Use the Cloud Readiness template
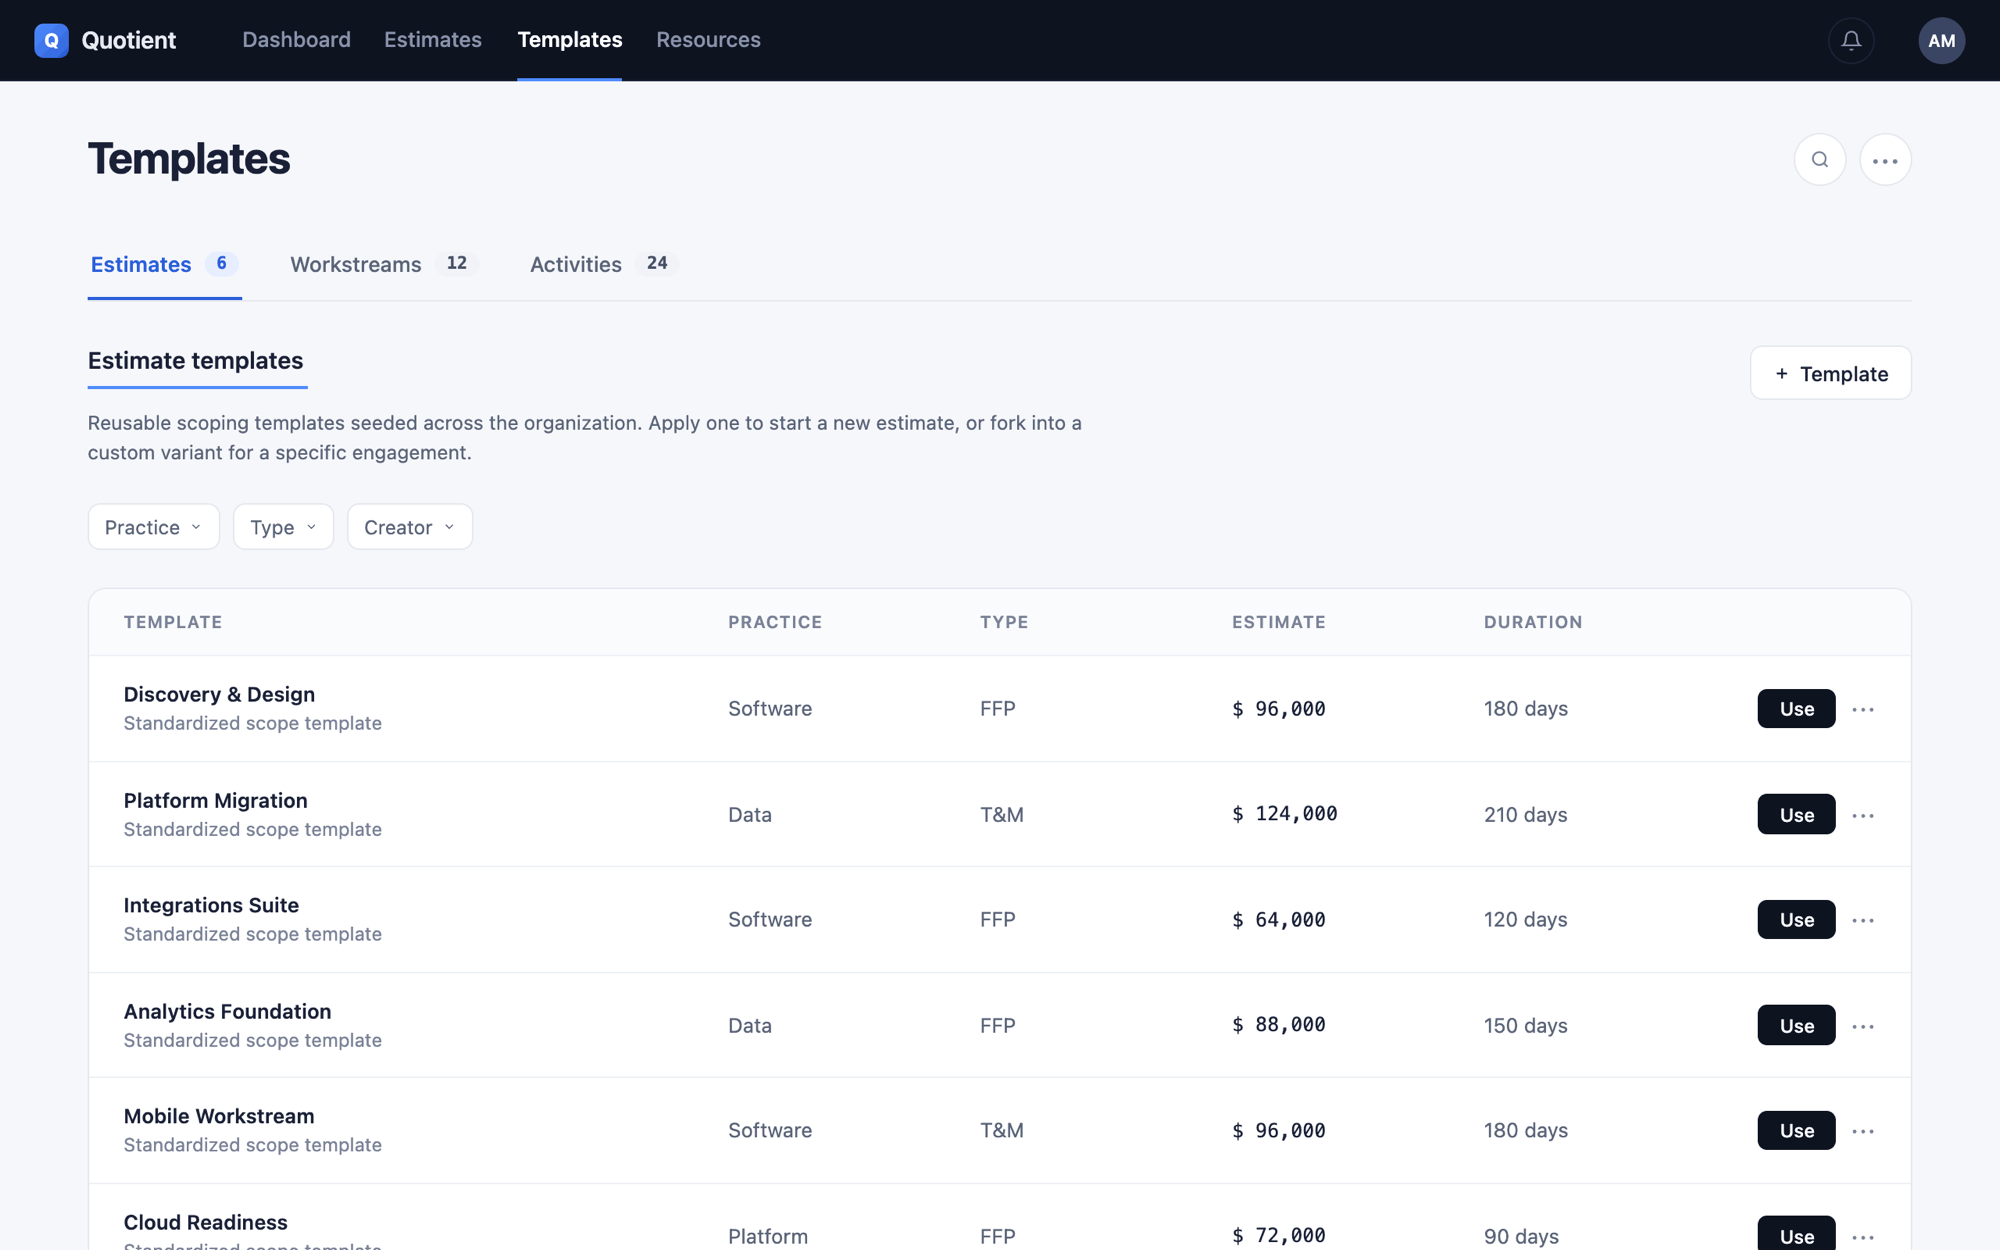 1796,1234
